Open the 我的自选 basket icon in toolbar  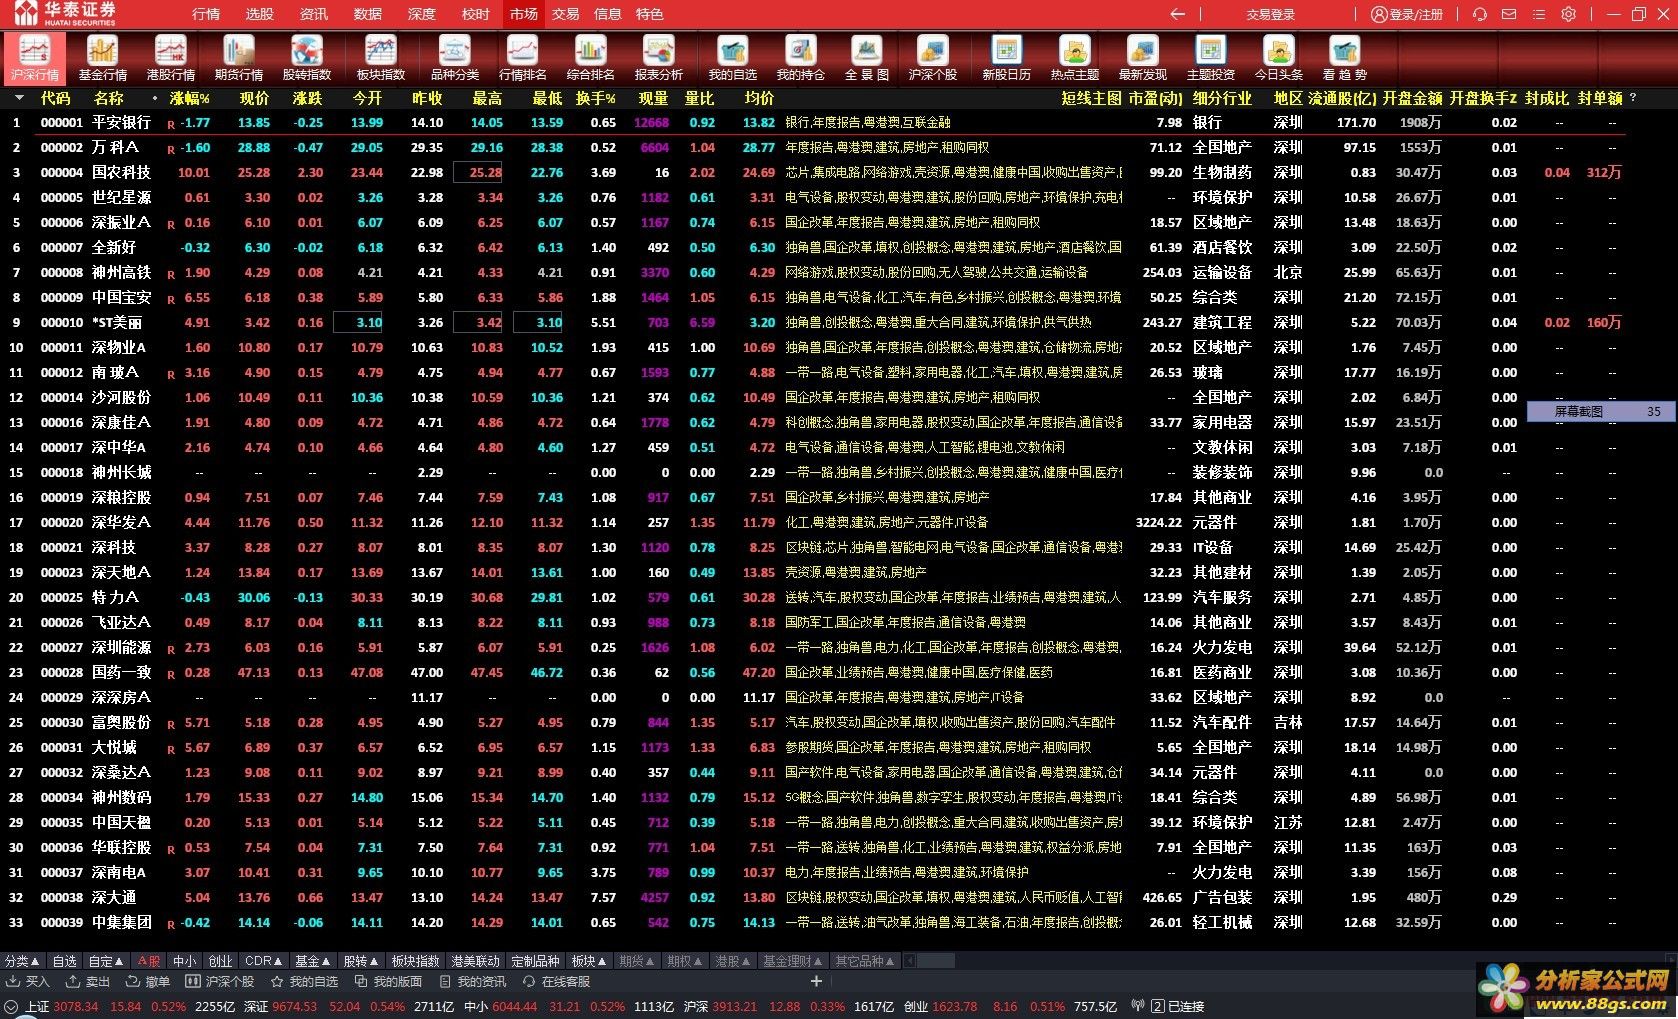coord(733,58)
